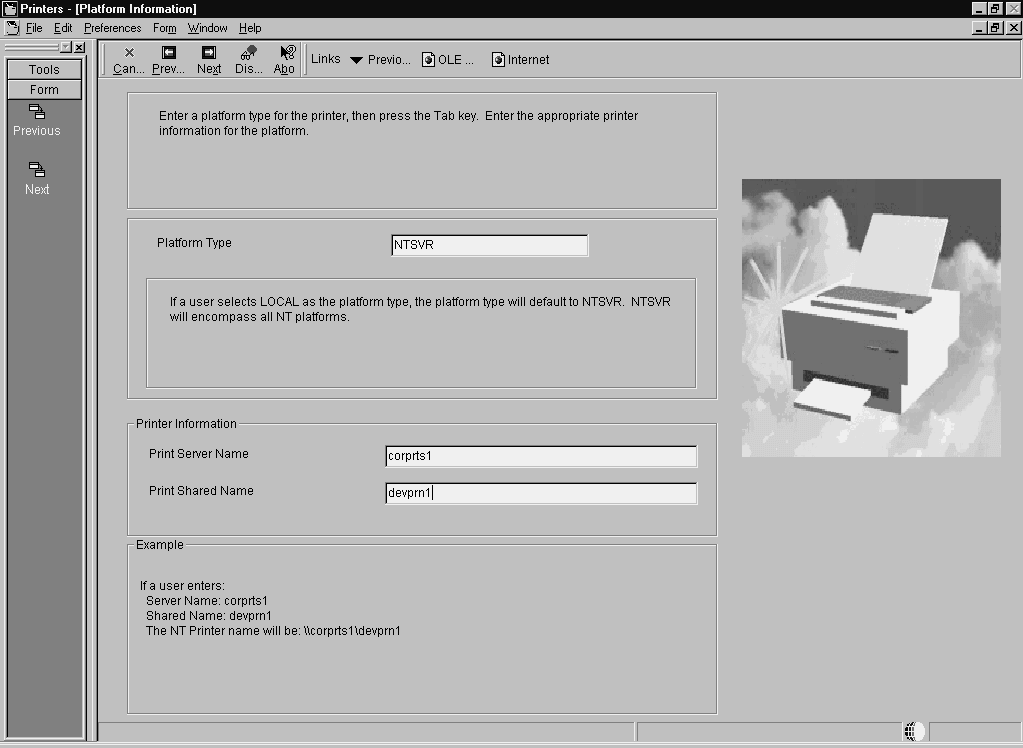This screenshot has height=748, width=1023.
Task: Click the printer illustration image
Action: [871, 318]
